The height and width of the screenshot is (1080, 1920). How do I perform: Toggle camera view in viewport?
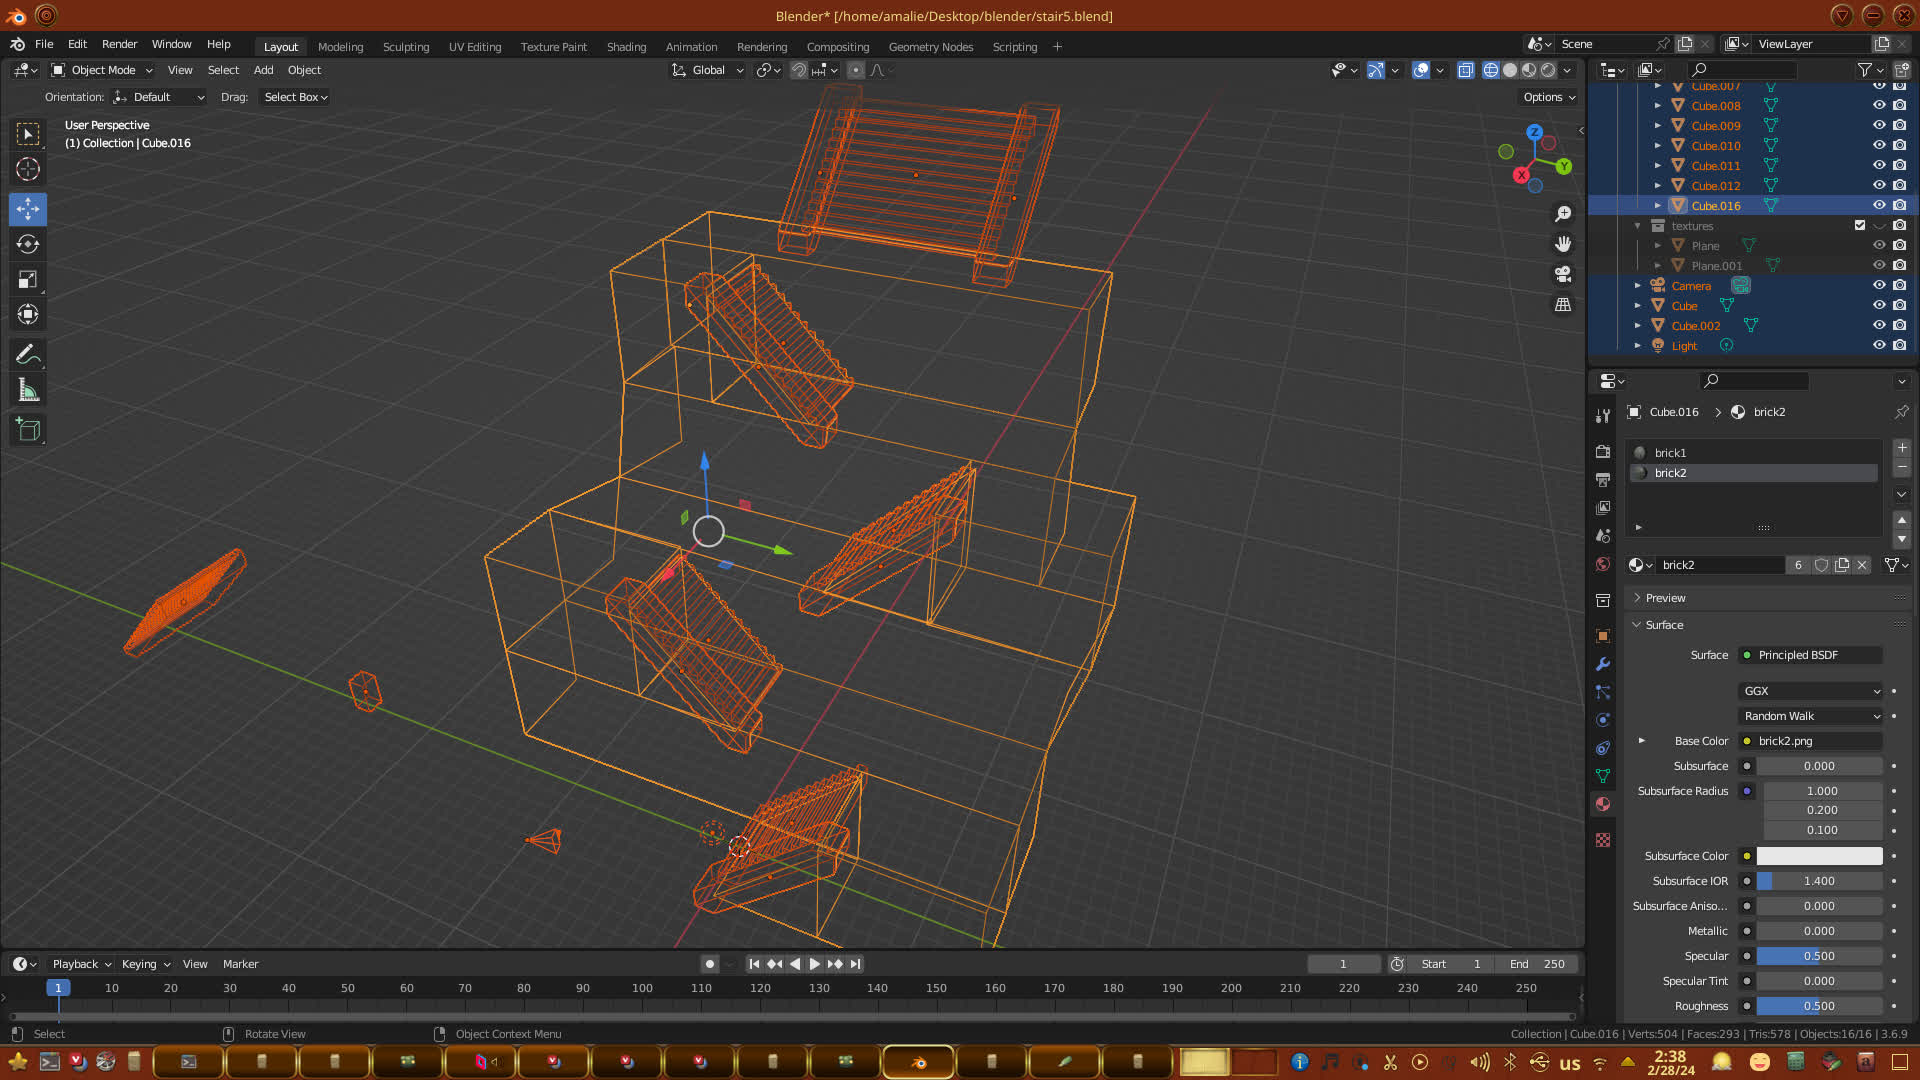1563,274
